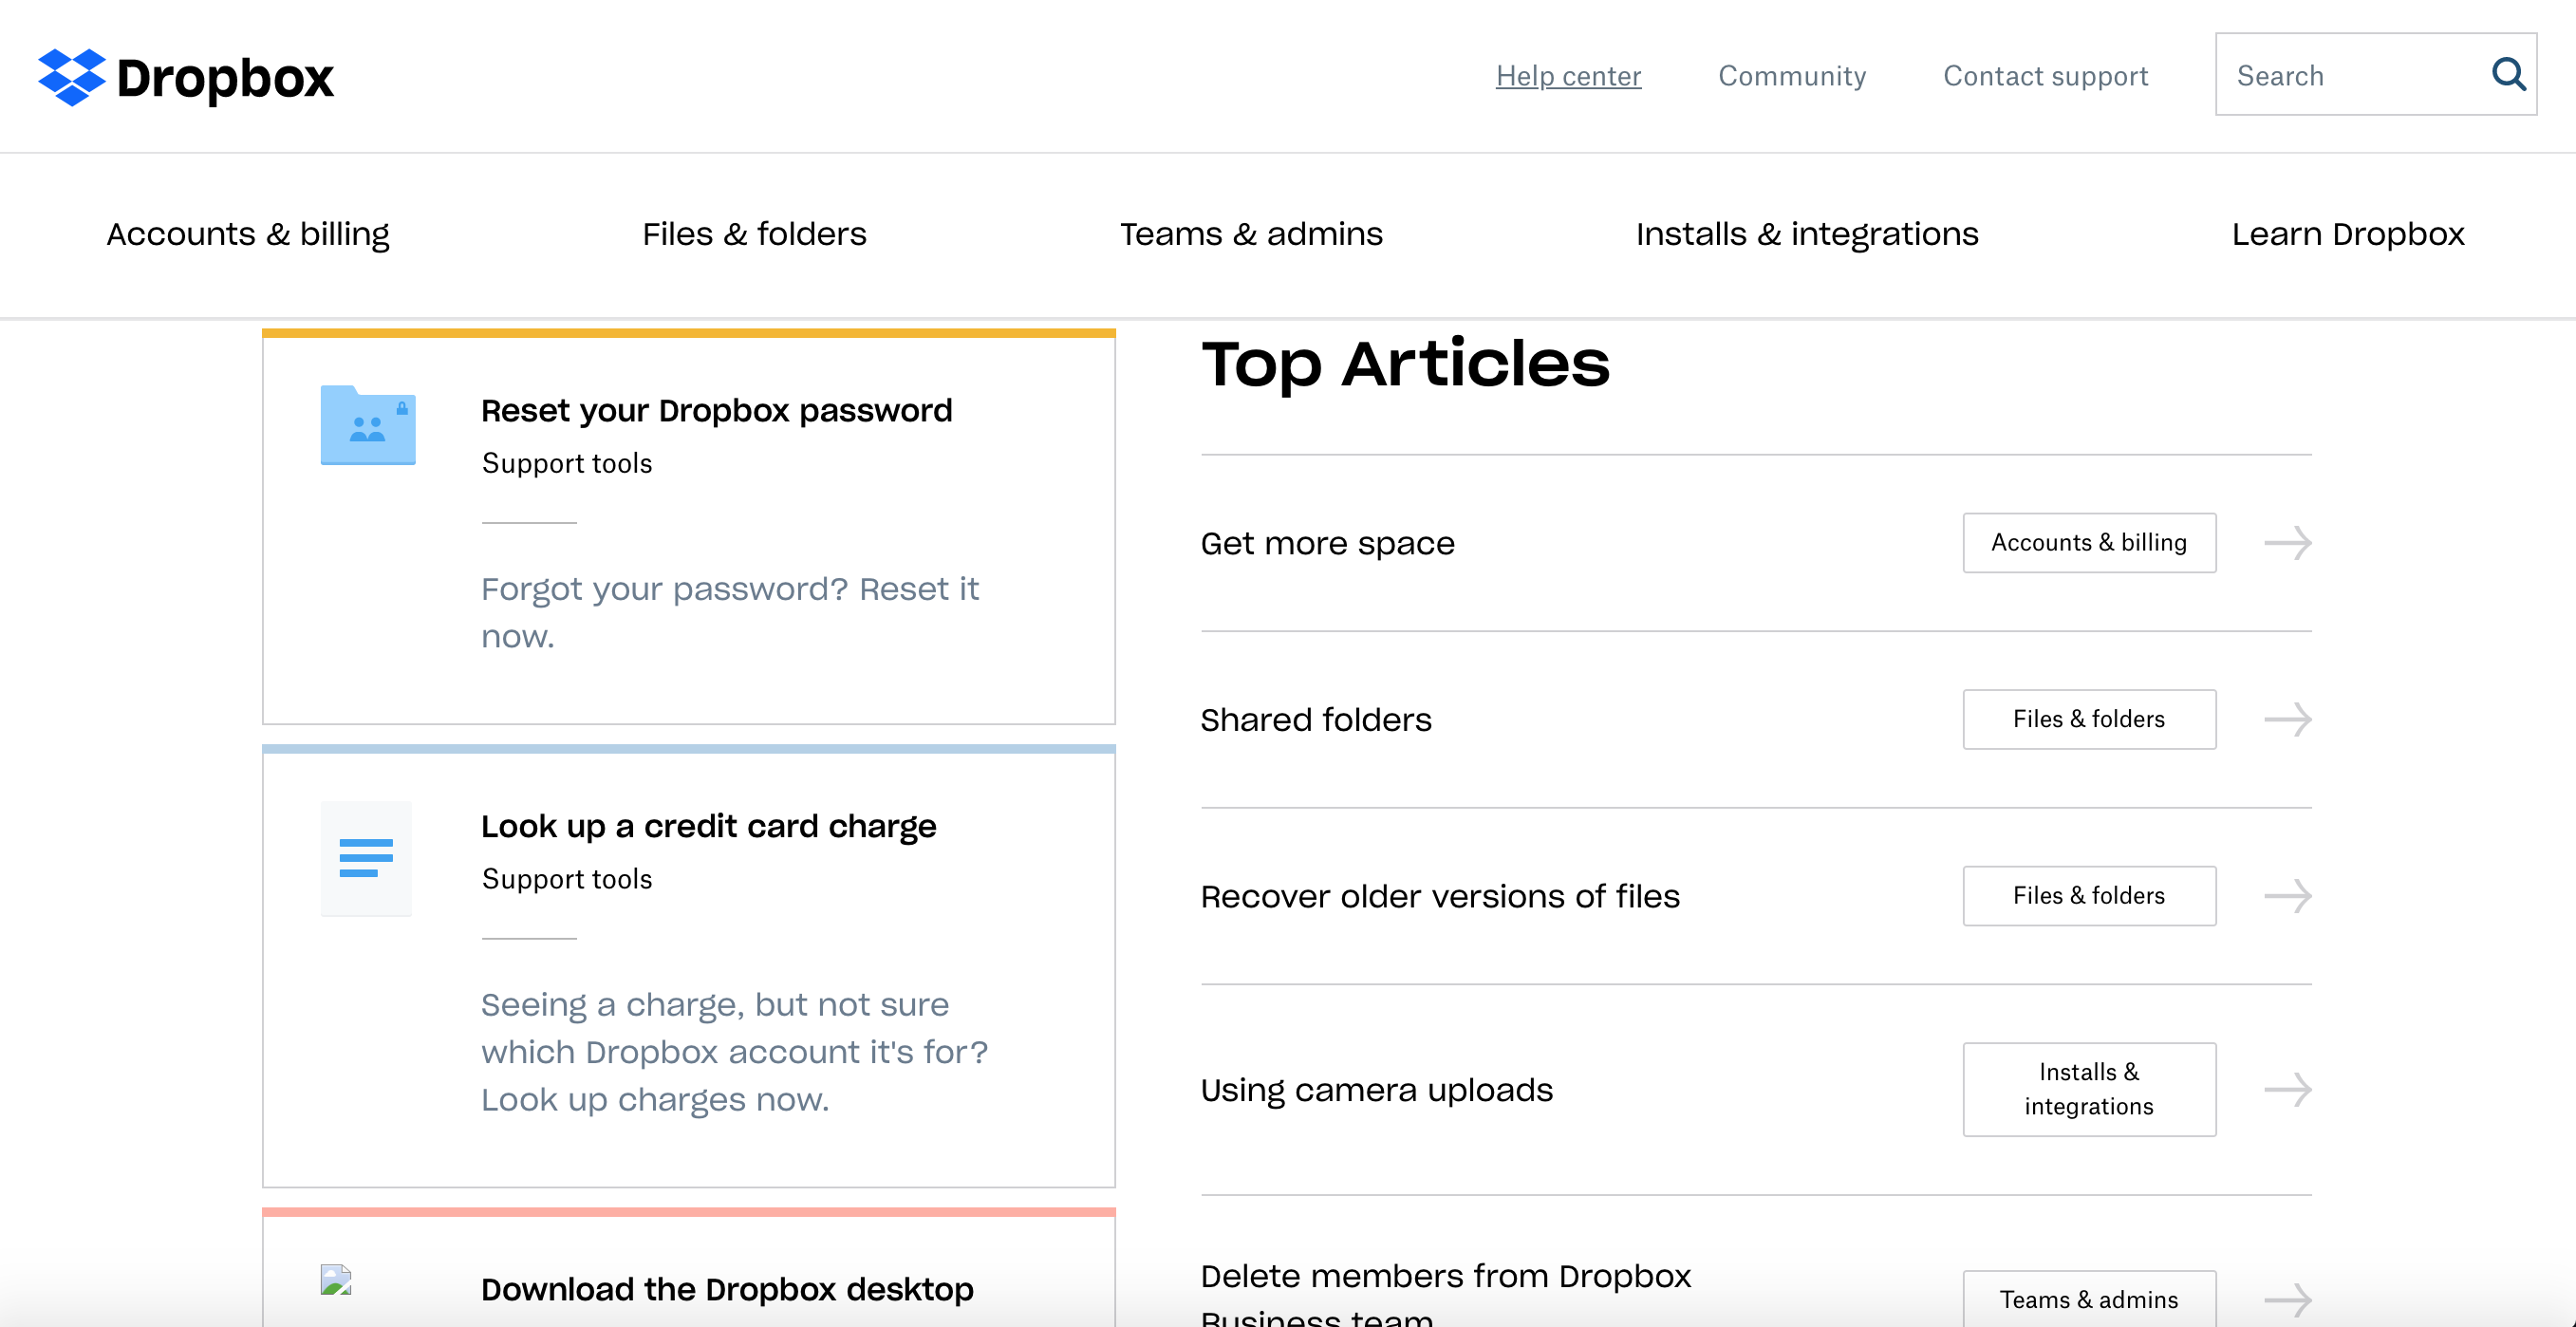This screenshot has height=1327, width=2576.
Task: Click the arrow next to Shared folders
Action: (2288, 719)
